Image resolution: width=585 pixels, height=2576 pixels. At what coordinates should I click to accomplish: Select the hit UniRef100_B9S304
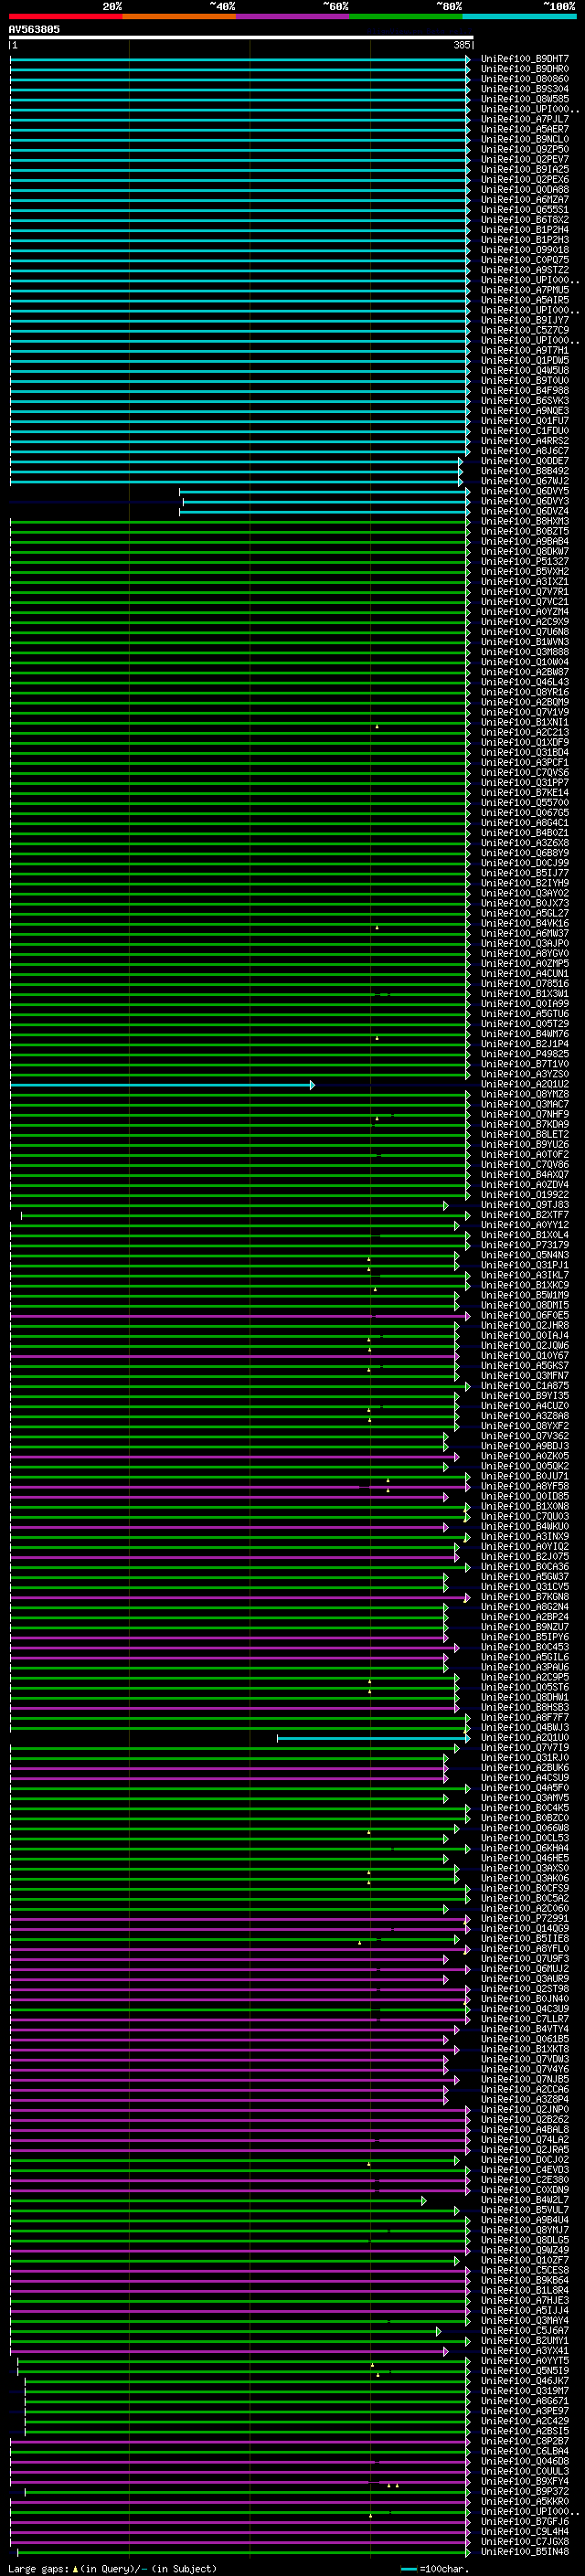pos(525,90)
